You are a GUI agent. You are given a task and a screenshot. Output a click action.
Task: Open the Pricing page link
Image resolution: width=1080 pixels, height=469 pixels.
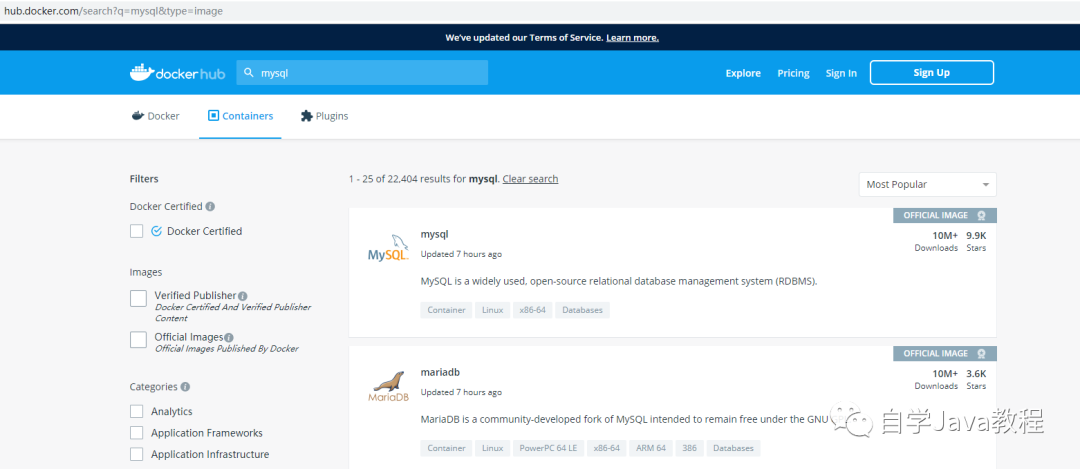[793, 73]
